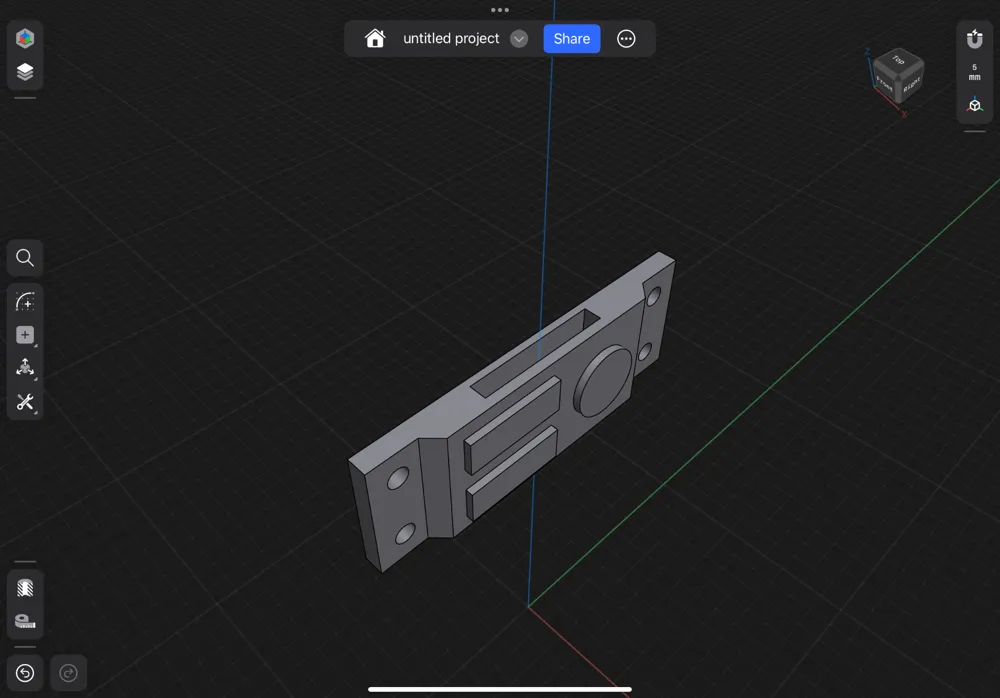The image size is (1000, 698).
Task: Select Top face on orientation cube
Action: (x=898, y=61)
